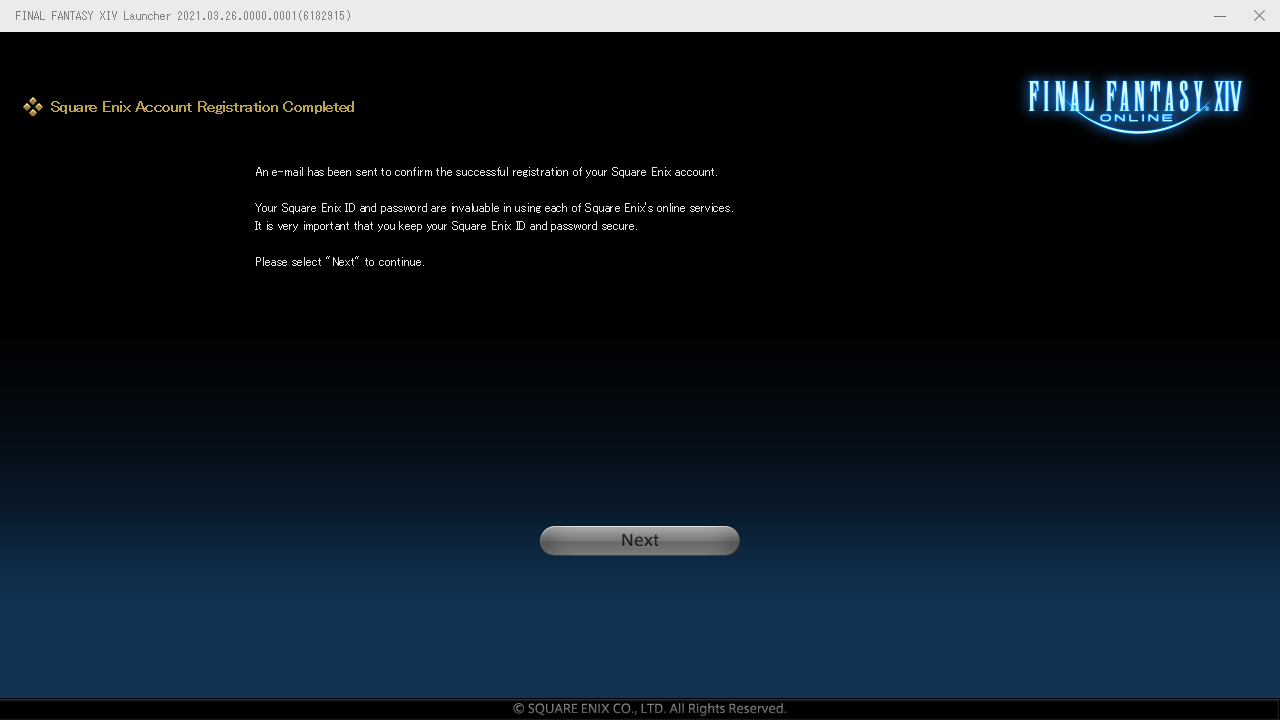
Task: Click the empty gradient background below Next
Action: [639, 630]
